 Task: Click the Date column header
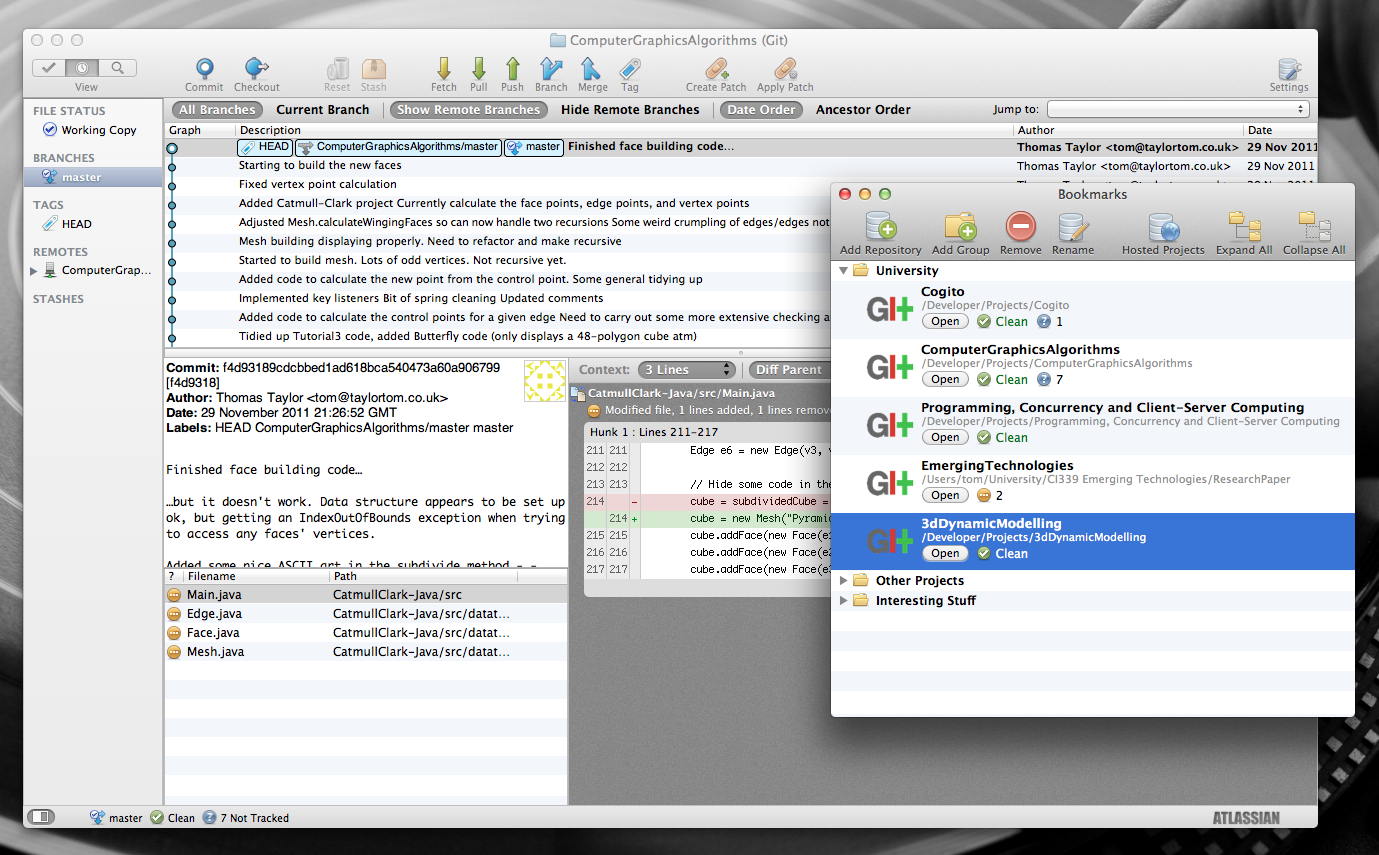(1281, 130)
